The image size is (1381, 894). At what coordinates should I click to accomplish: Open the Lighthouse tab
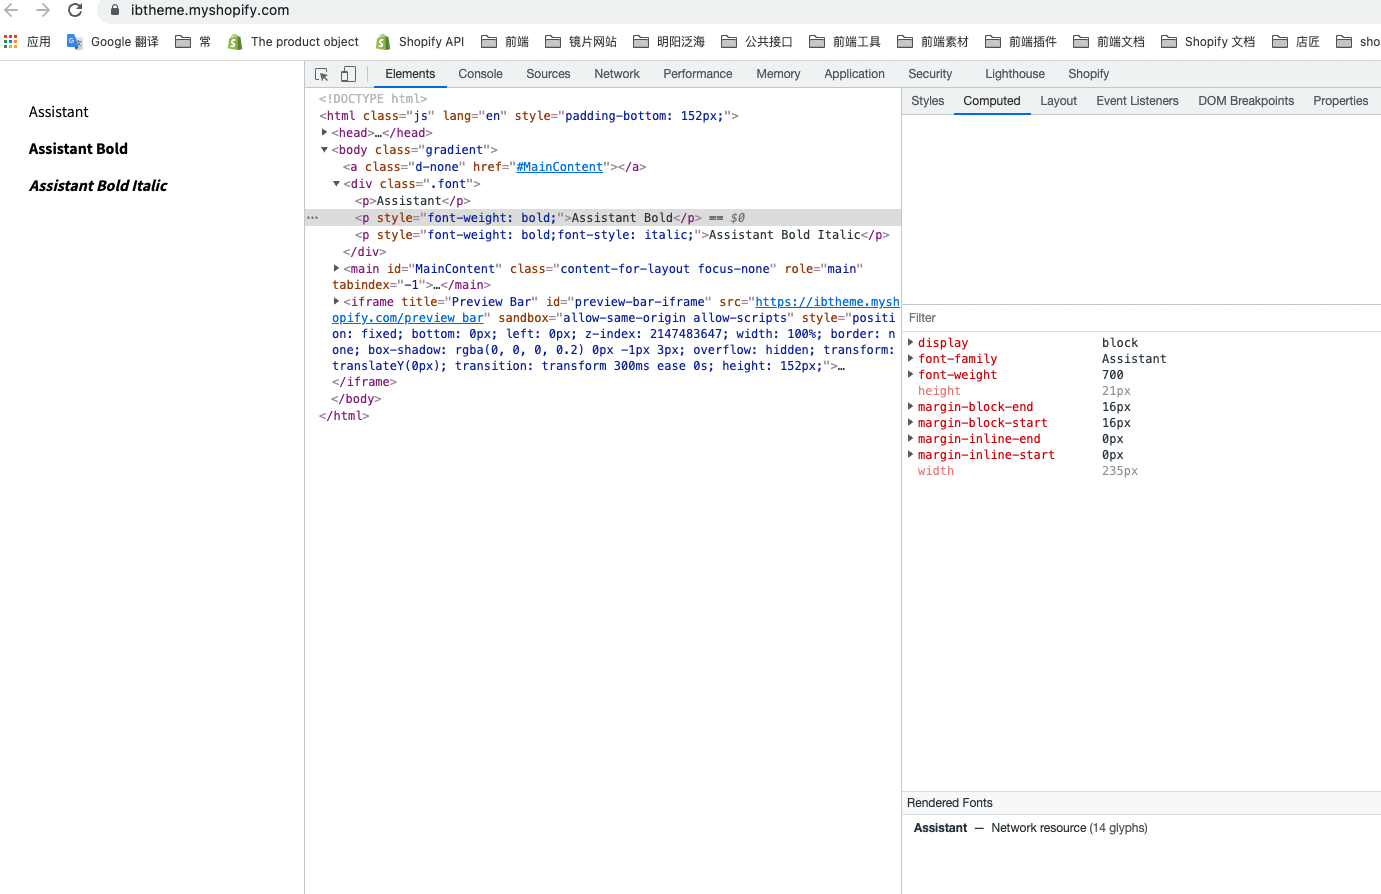coord(1015,74)
